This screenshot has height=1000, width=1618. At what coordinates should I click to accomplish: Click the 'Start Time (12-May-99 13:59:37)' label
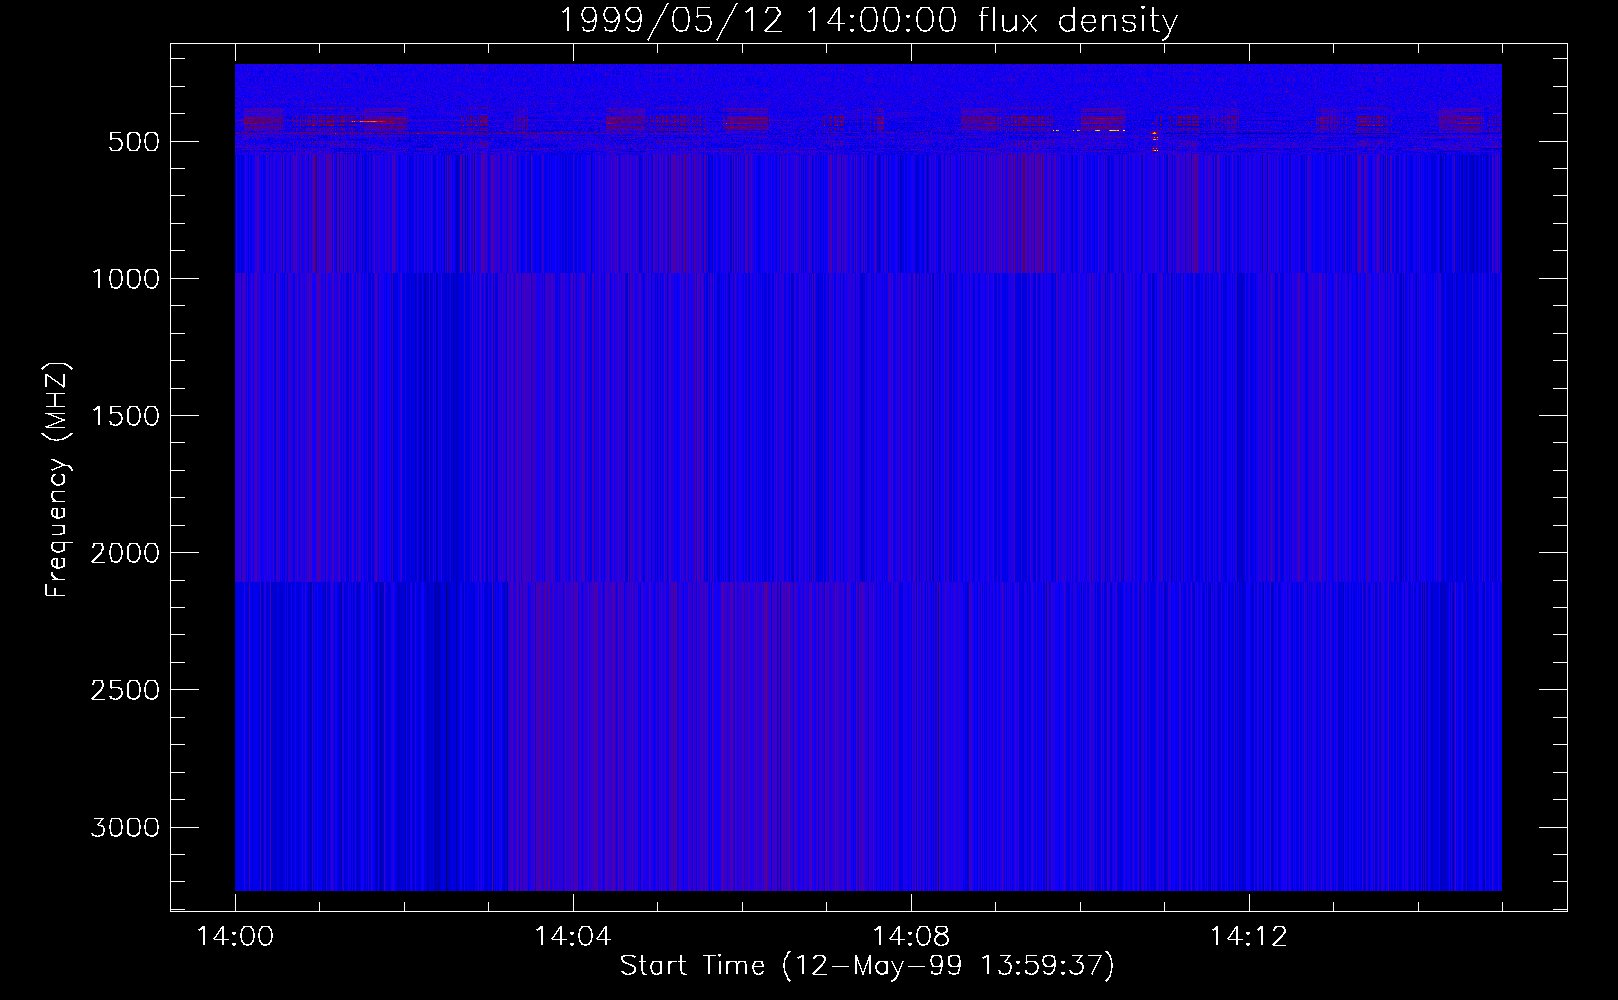[867, 966]
